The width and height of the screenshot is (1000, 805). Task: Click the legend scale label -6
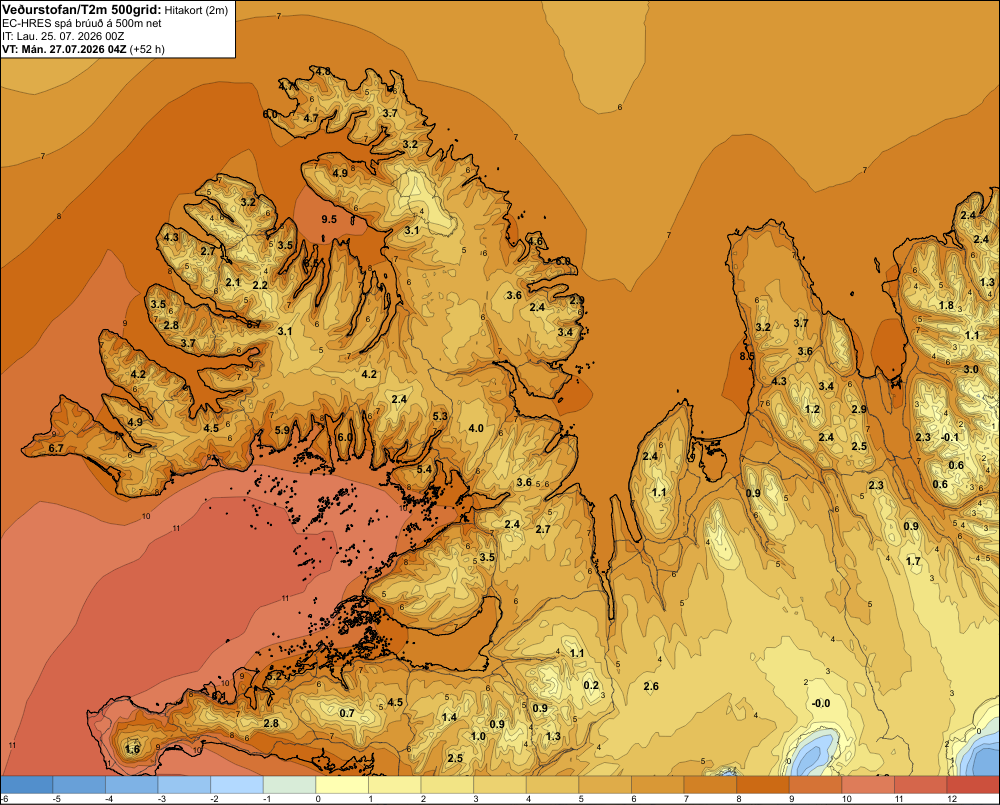click(x=4, y=799)
